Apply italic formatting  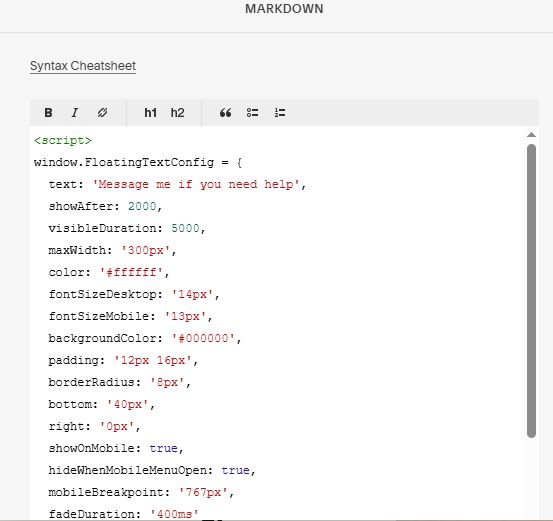tap(75, 113)
